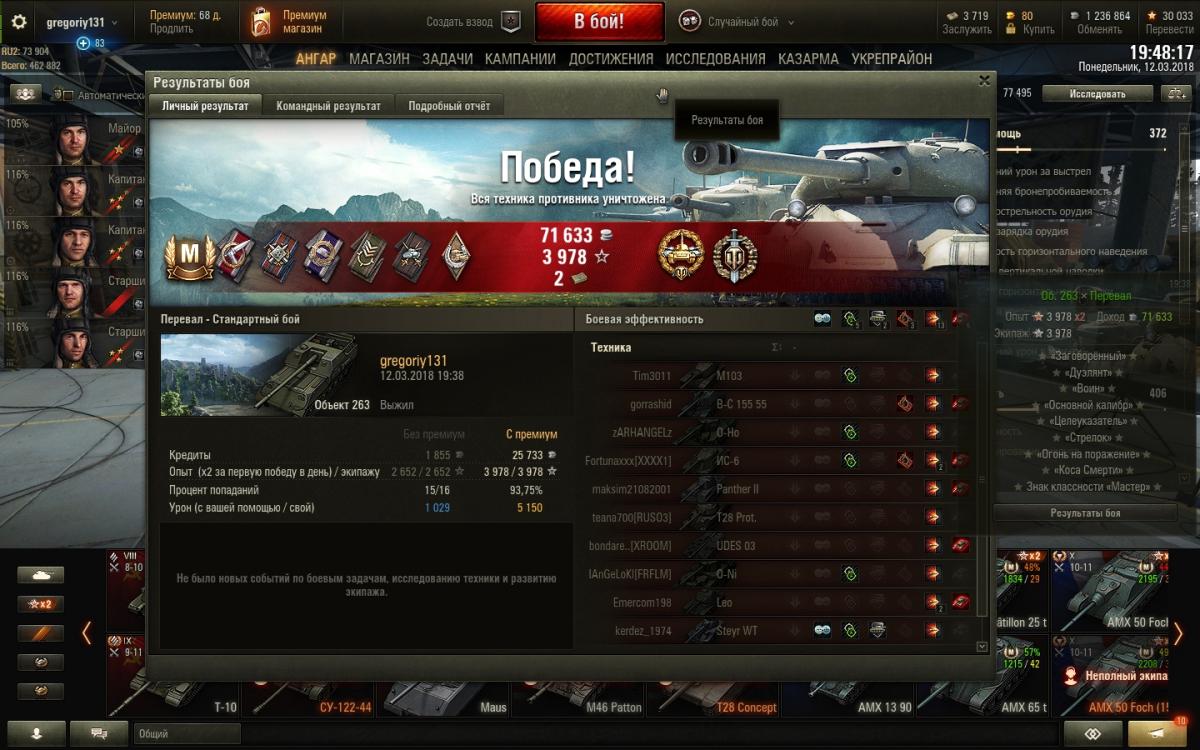Click the Исследовать button
Viewport: 1200px width, 750px height.
pyautogui.click(x=1097, y=94)
